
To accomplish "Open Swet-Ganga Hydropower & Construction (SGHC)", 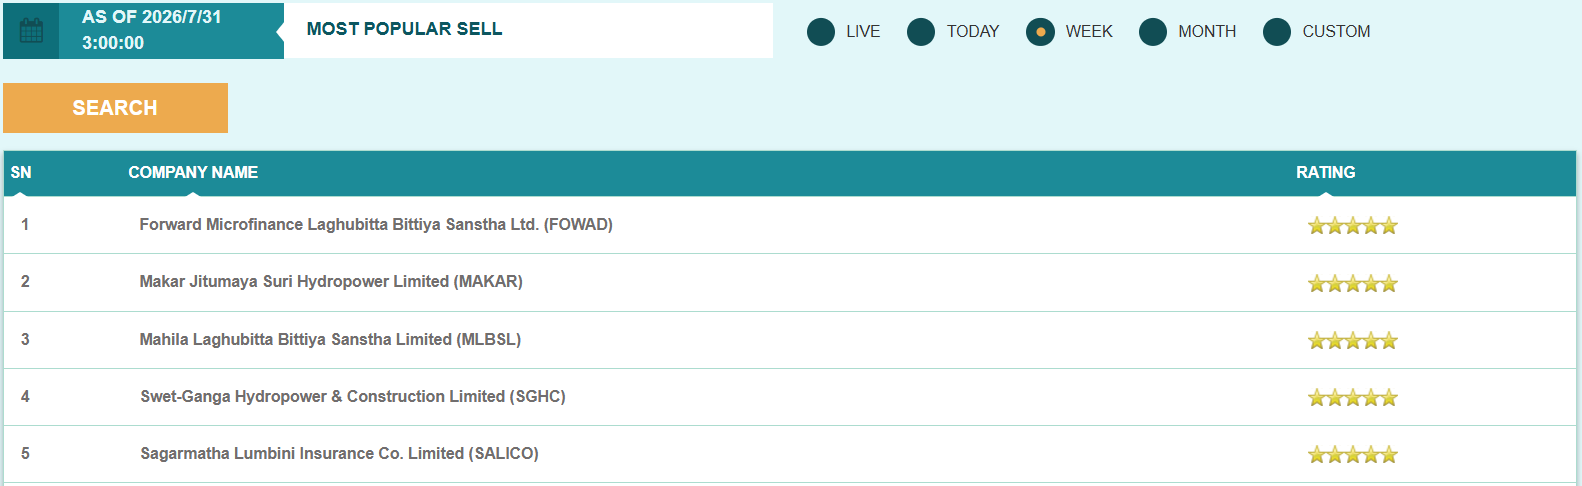I will [x=353, y=397].
